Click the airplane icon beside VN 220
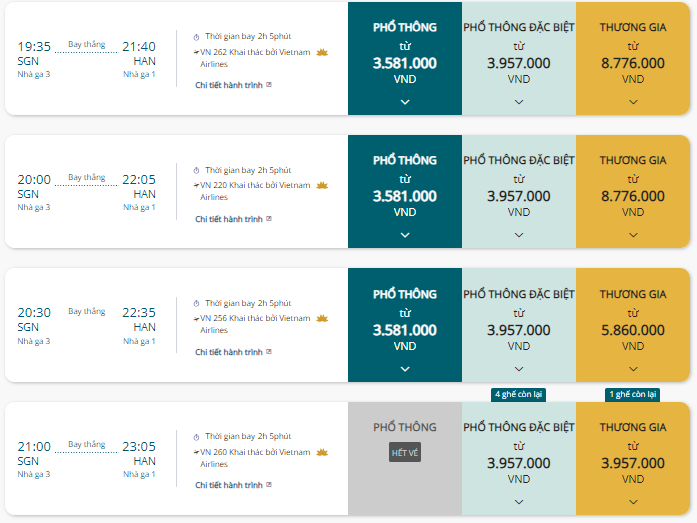This screenshot has width=697, height=523. coord(196,185)
